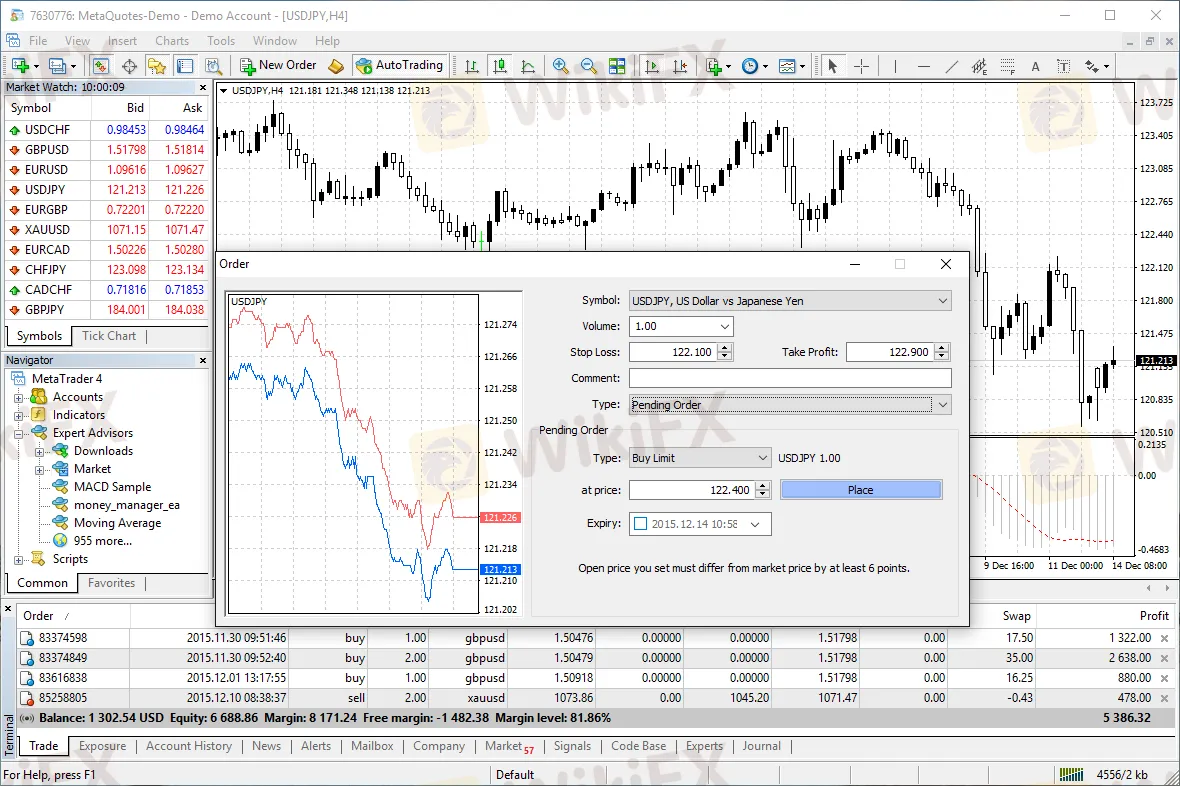Viewport: 1180px width, 786px height.
Task: Tile chart windows icon
Action: click(617, 66)
